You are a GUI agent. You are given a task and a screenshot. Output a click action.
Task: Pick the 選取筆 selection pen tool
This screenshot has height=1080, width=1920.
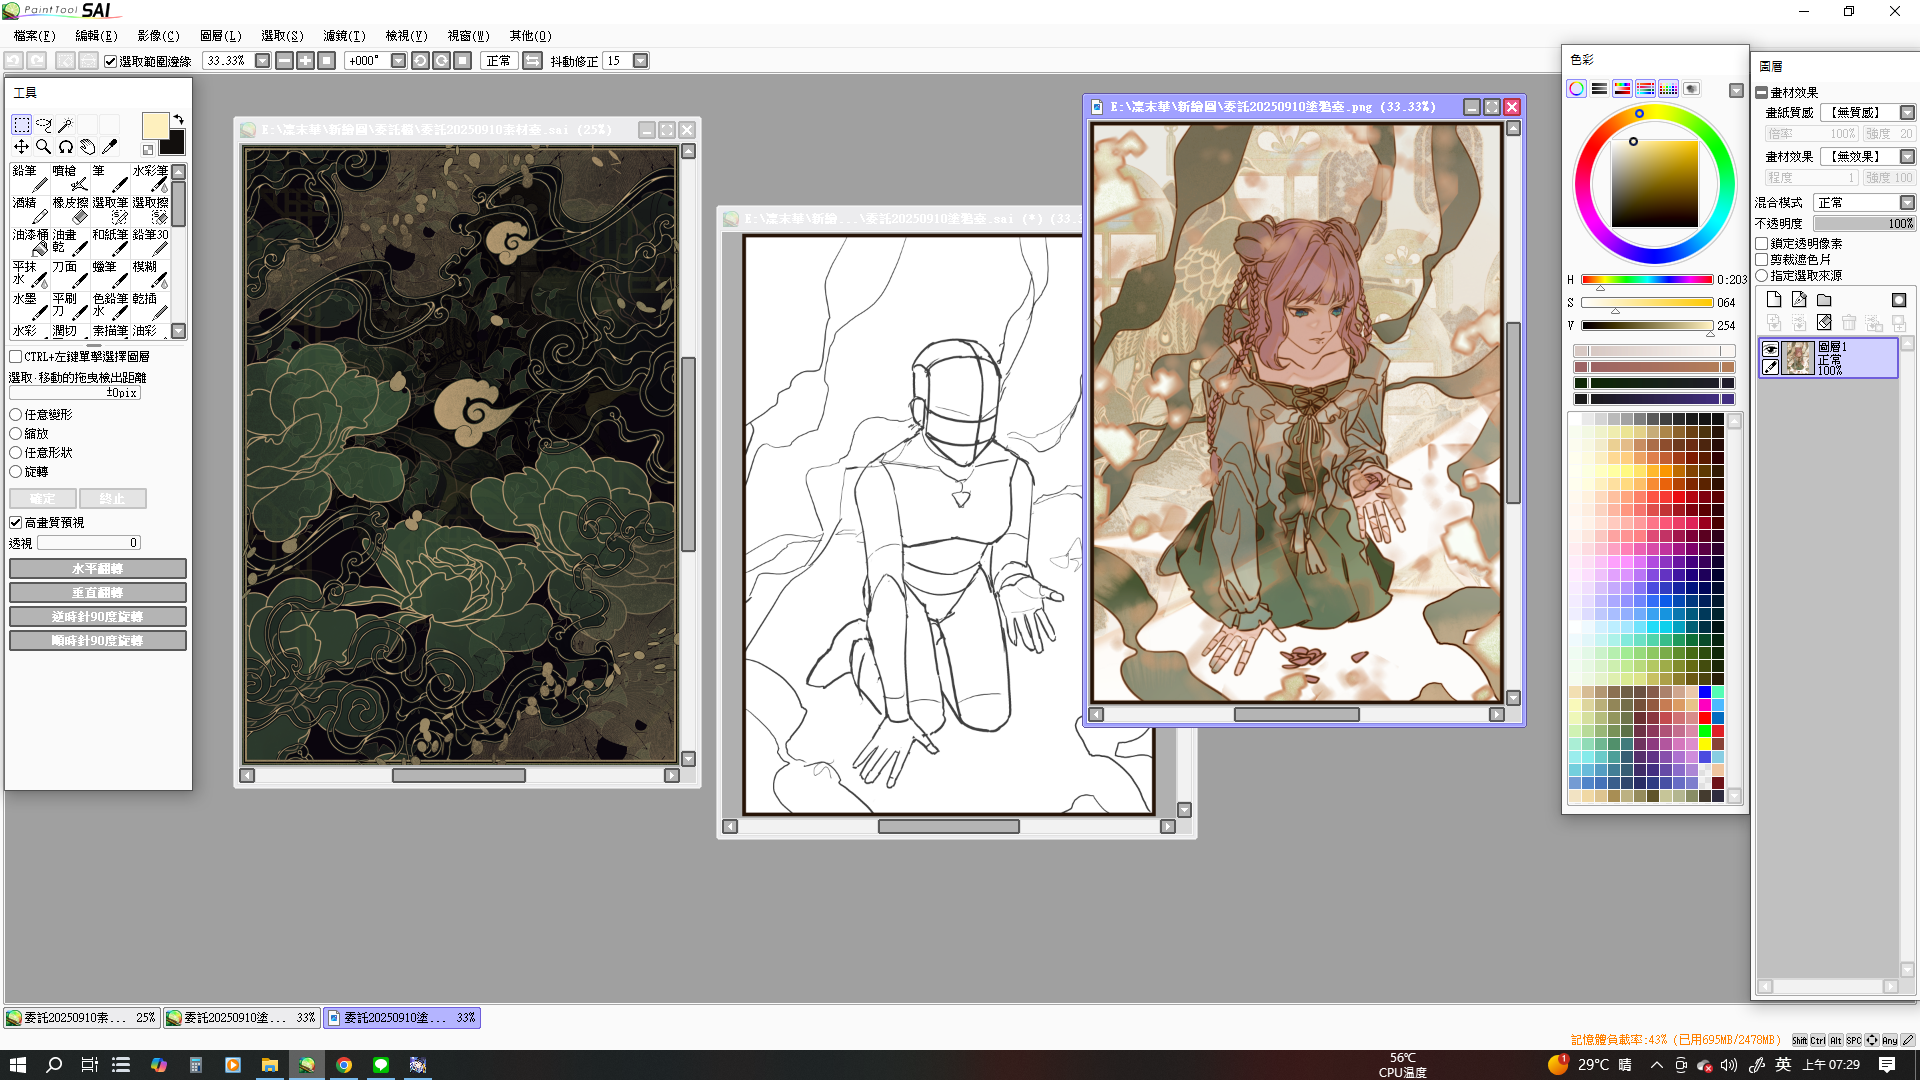click(x=110, y=210)
